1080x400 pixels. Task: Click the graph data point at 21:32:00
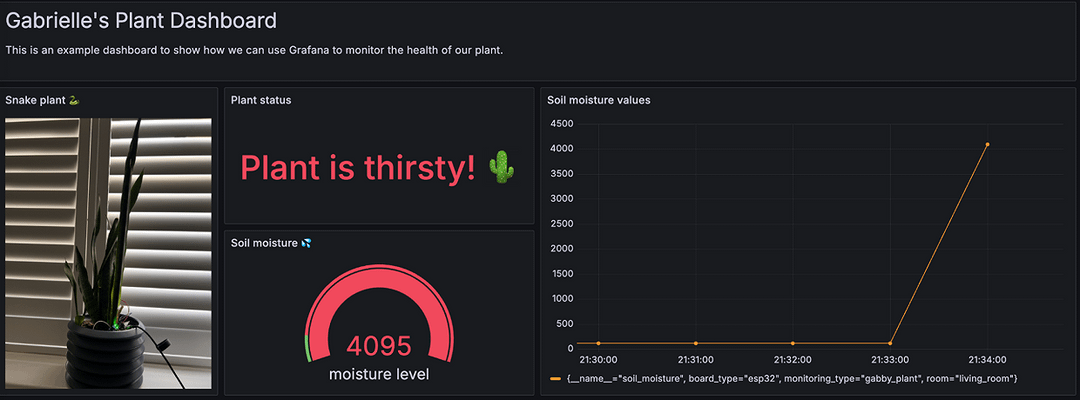point(792,344)
